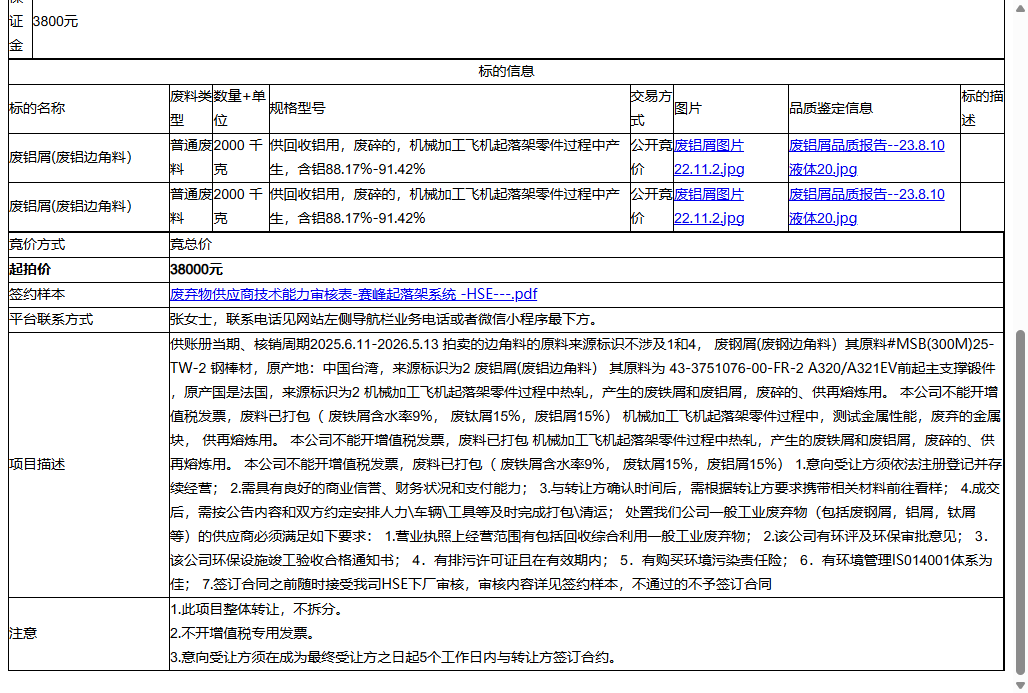Click the 起拍价 bold label

[30, 269]
